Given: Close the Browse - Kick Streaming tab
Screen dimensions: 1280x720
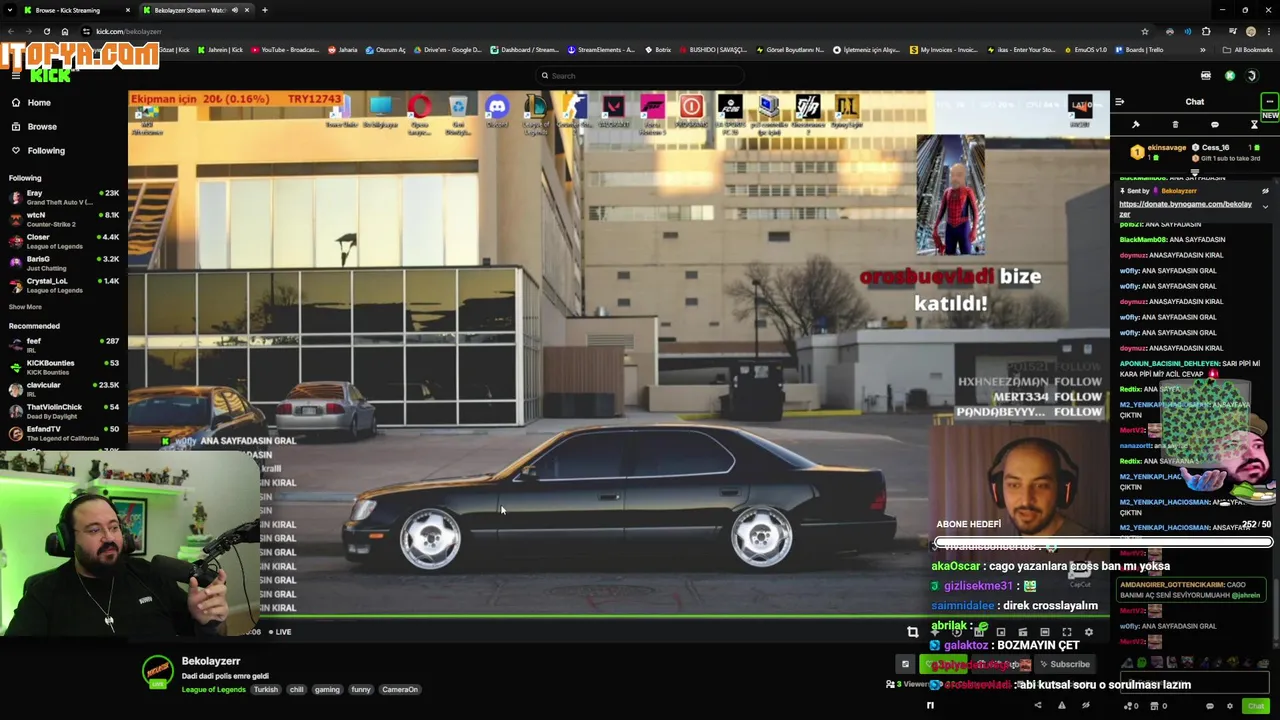Looking at the screenshot, I should click(127, 10).
